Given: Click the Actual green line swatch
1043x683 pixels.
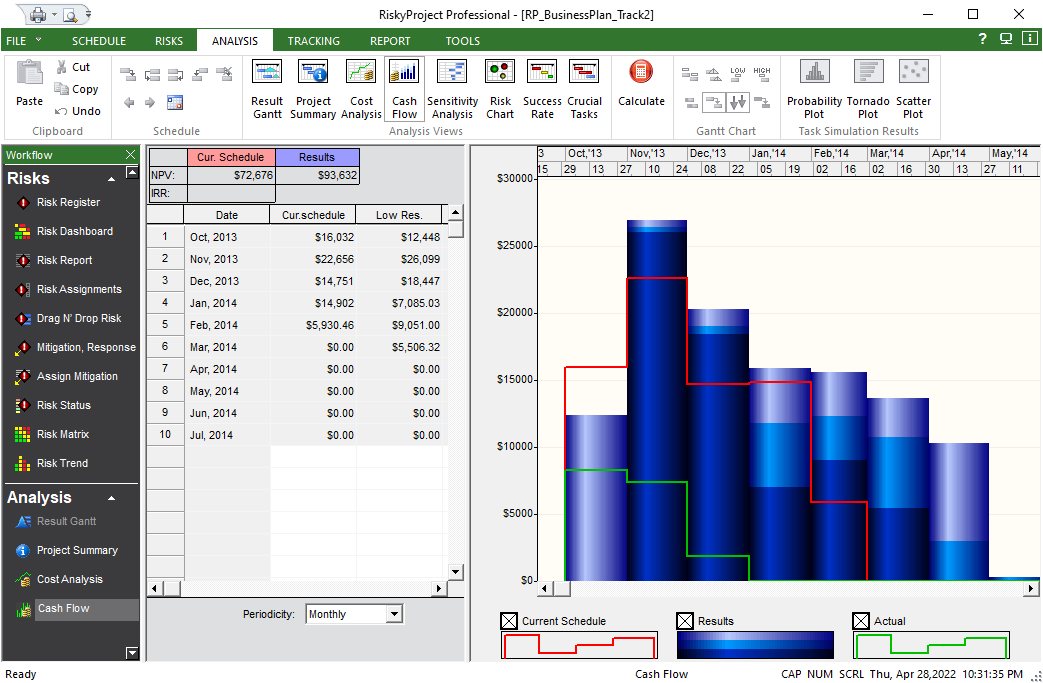Looking at the screenshot, I should [931, 645].
